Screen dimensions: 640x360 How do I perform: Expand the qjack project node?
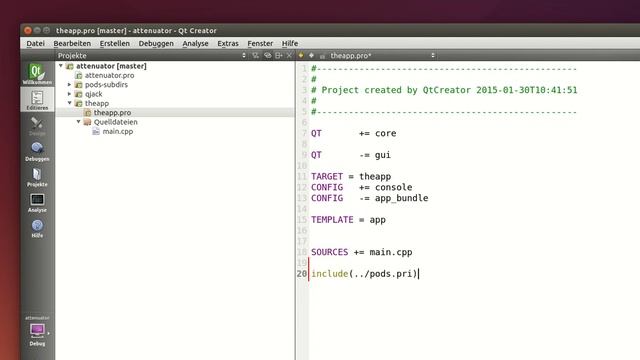click(69, 94)
